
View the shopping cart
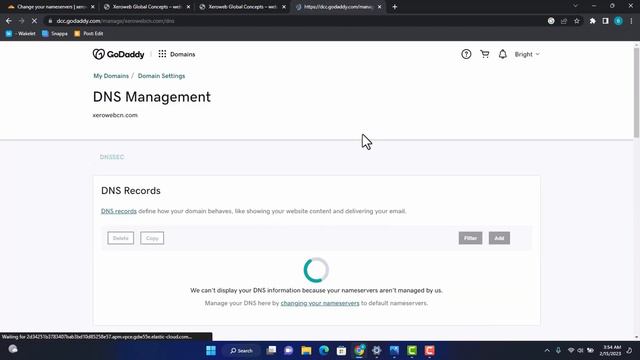coord(484,54)
